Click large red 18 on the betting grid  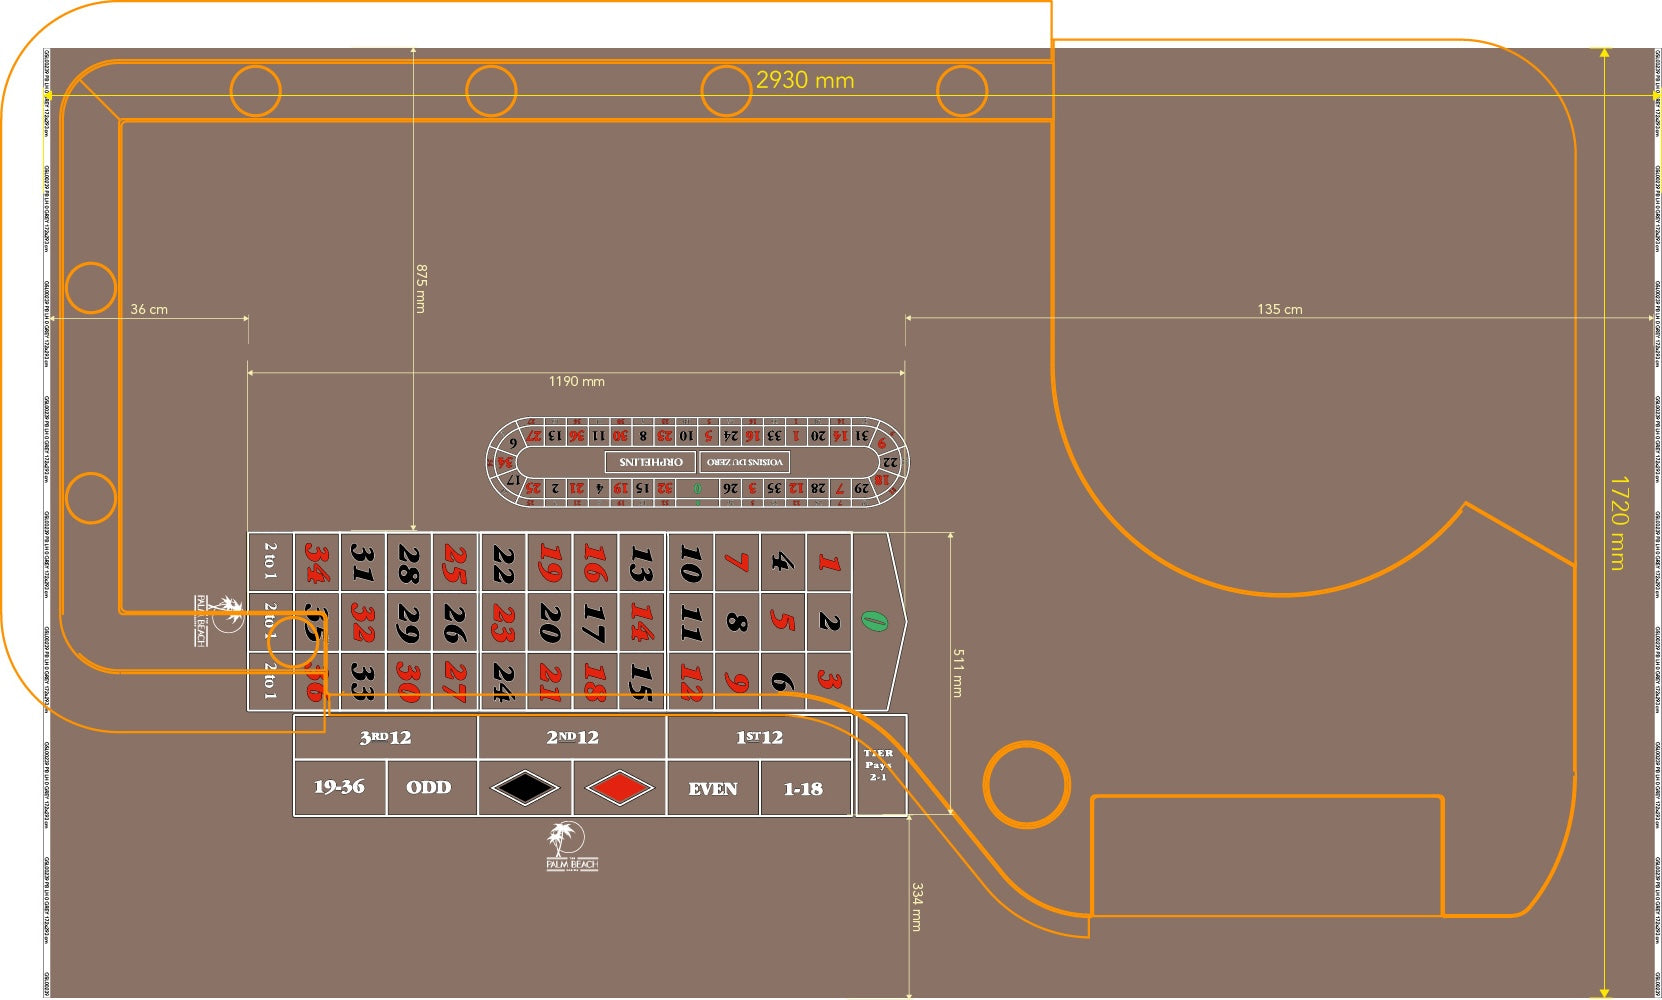pos(596,681)
